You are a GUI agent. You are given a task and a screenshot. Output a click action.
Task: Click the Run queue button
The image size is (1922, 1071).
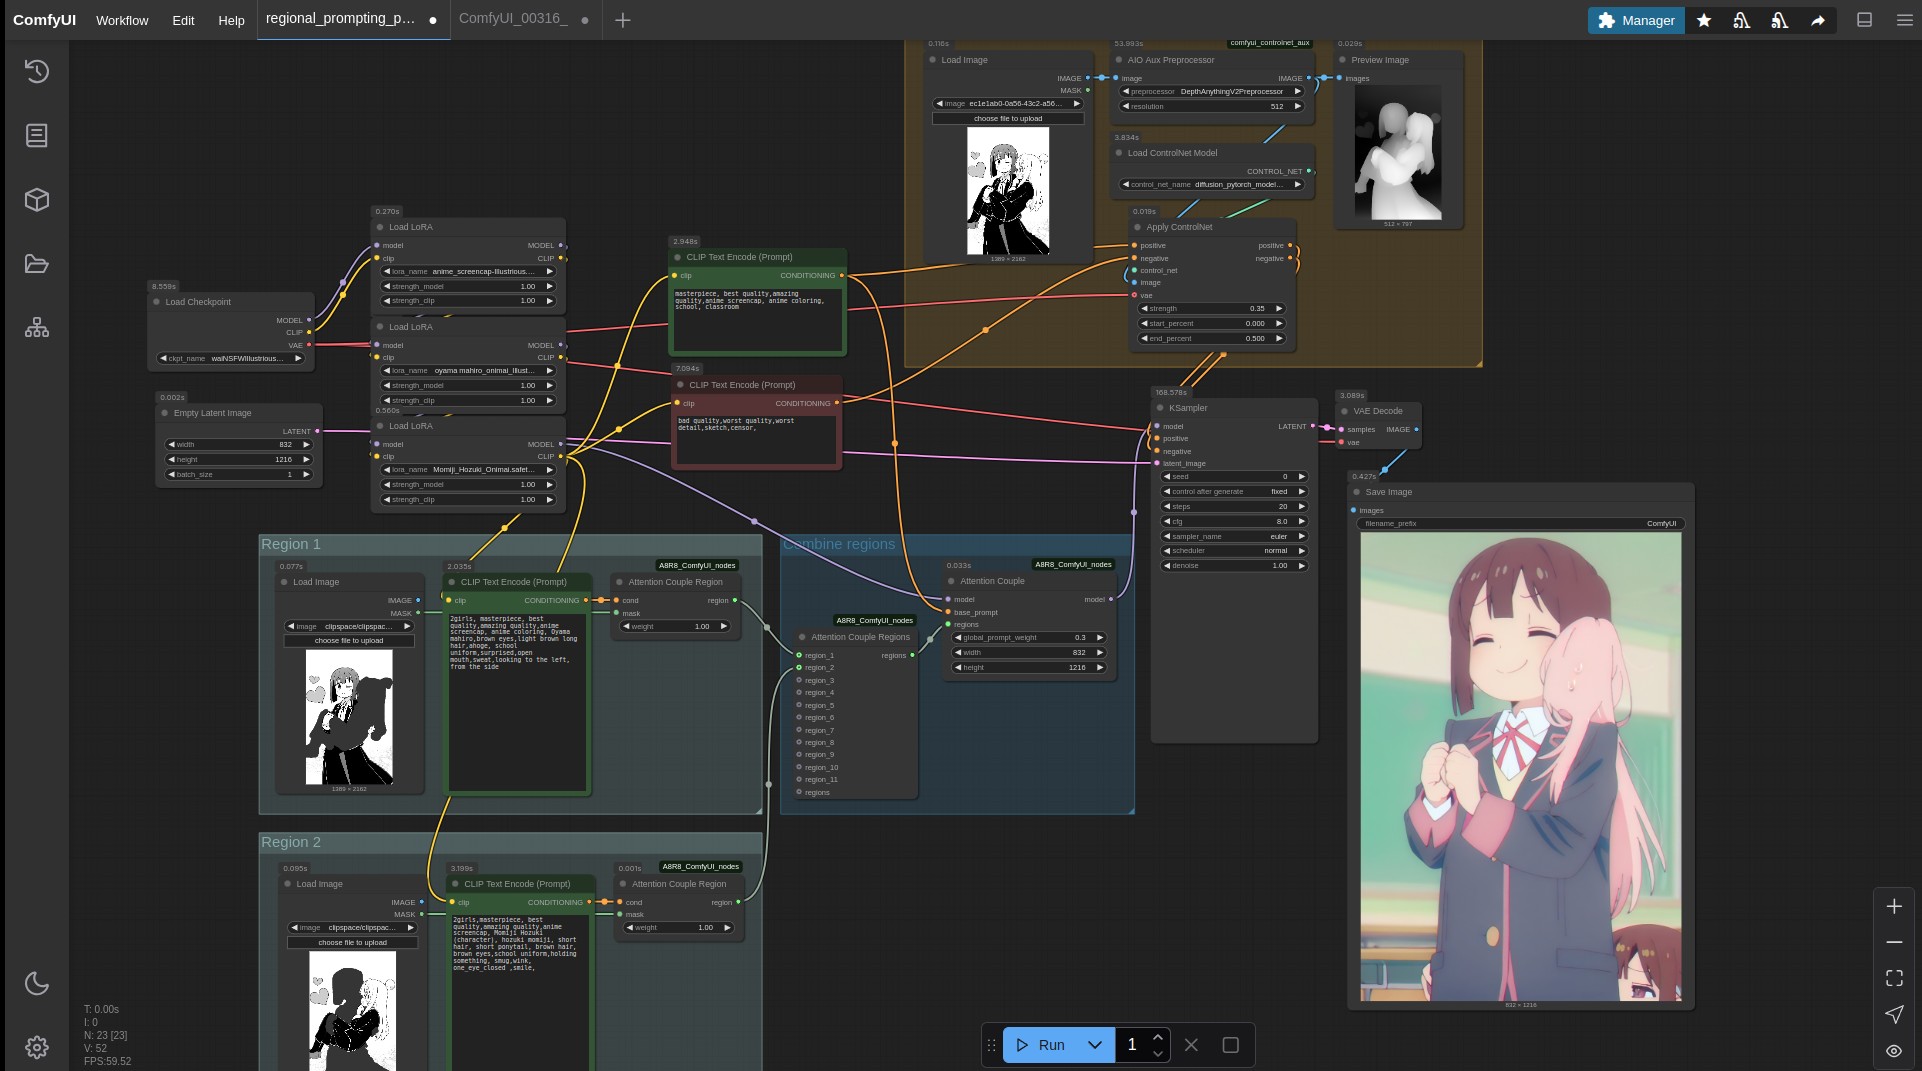pyautogui.click(x=1040, y=1045)
